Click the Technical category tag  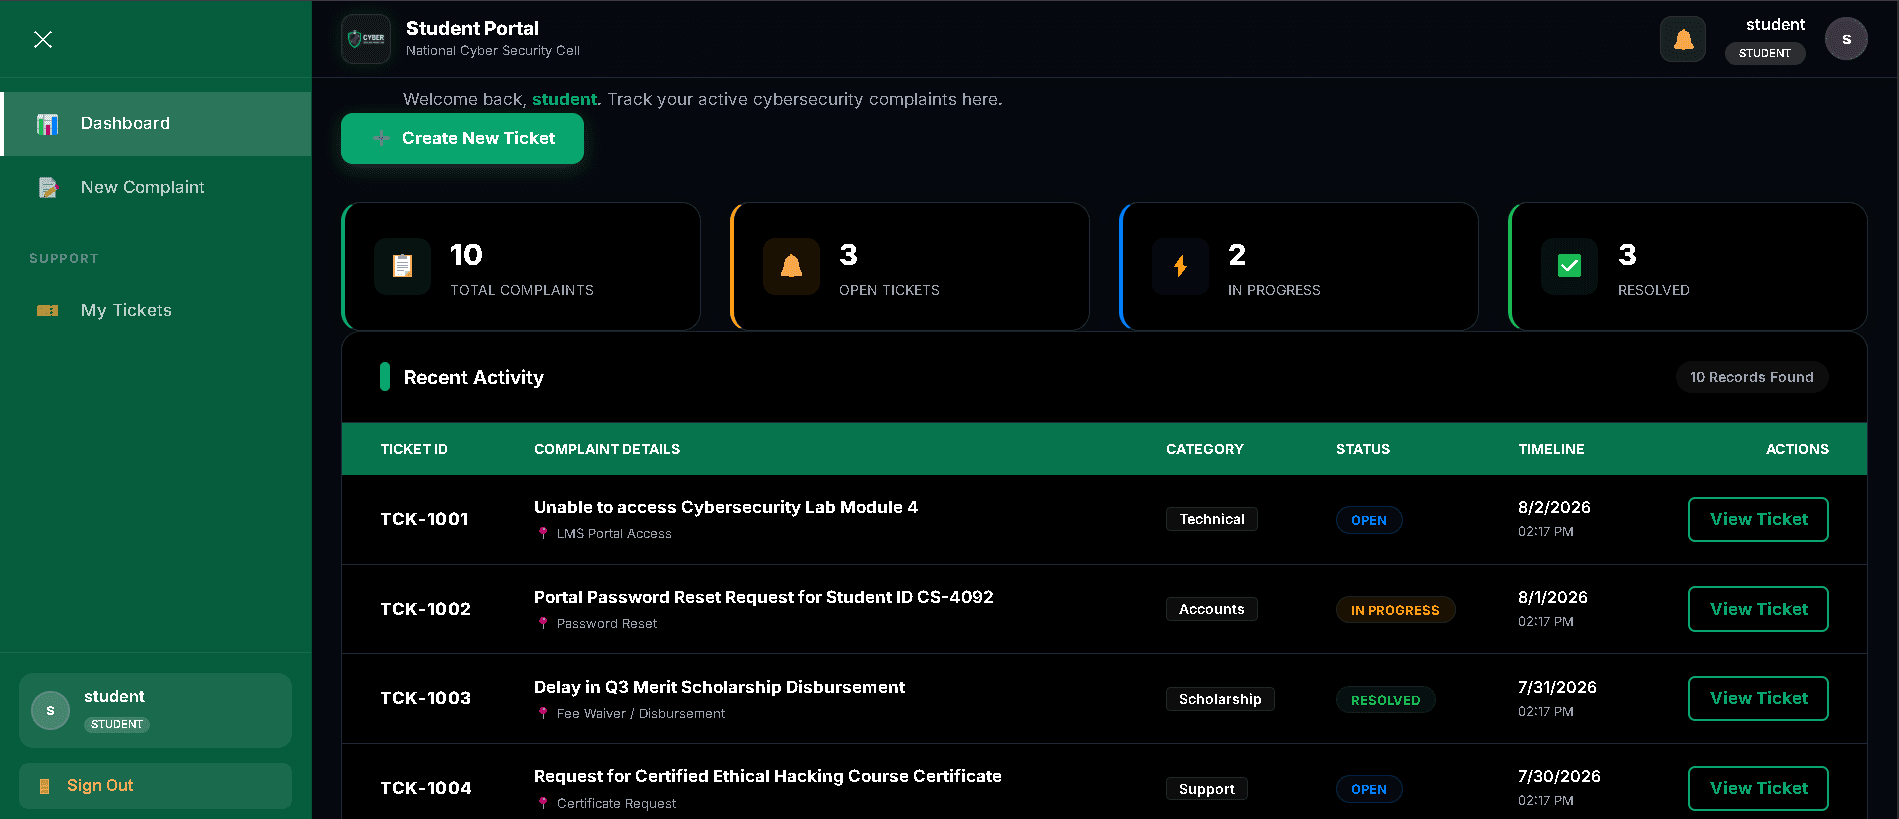[1212, 519]
